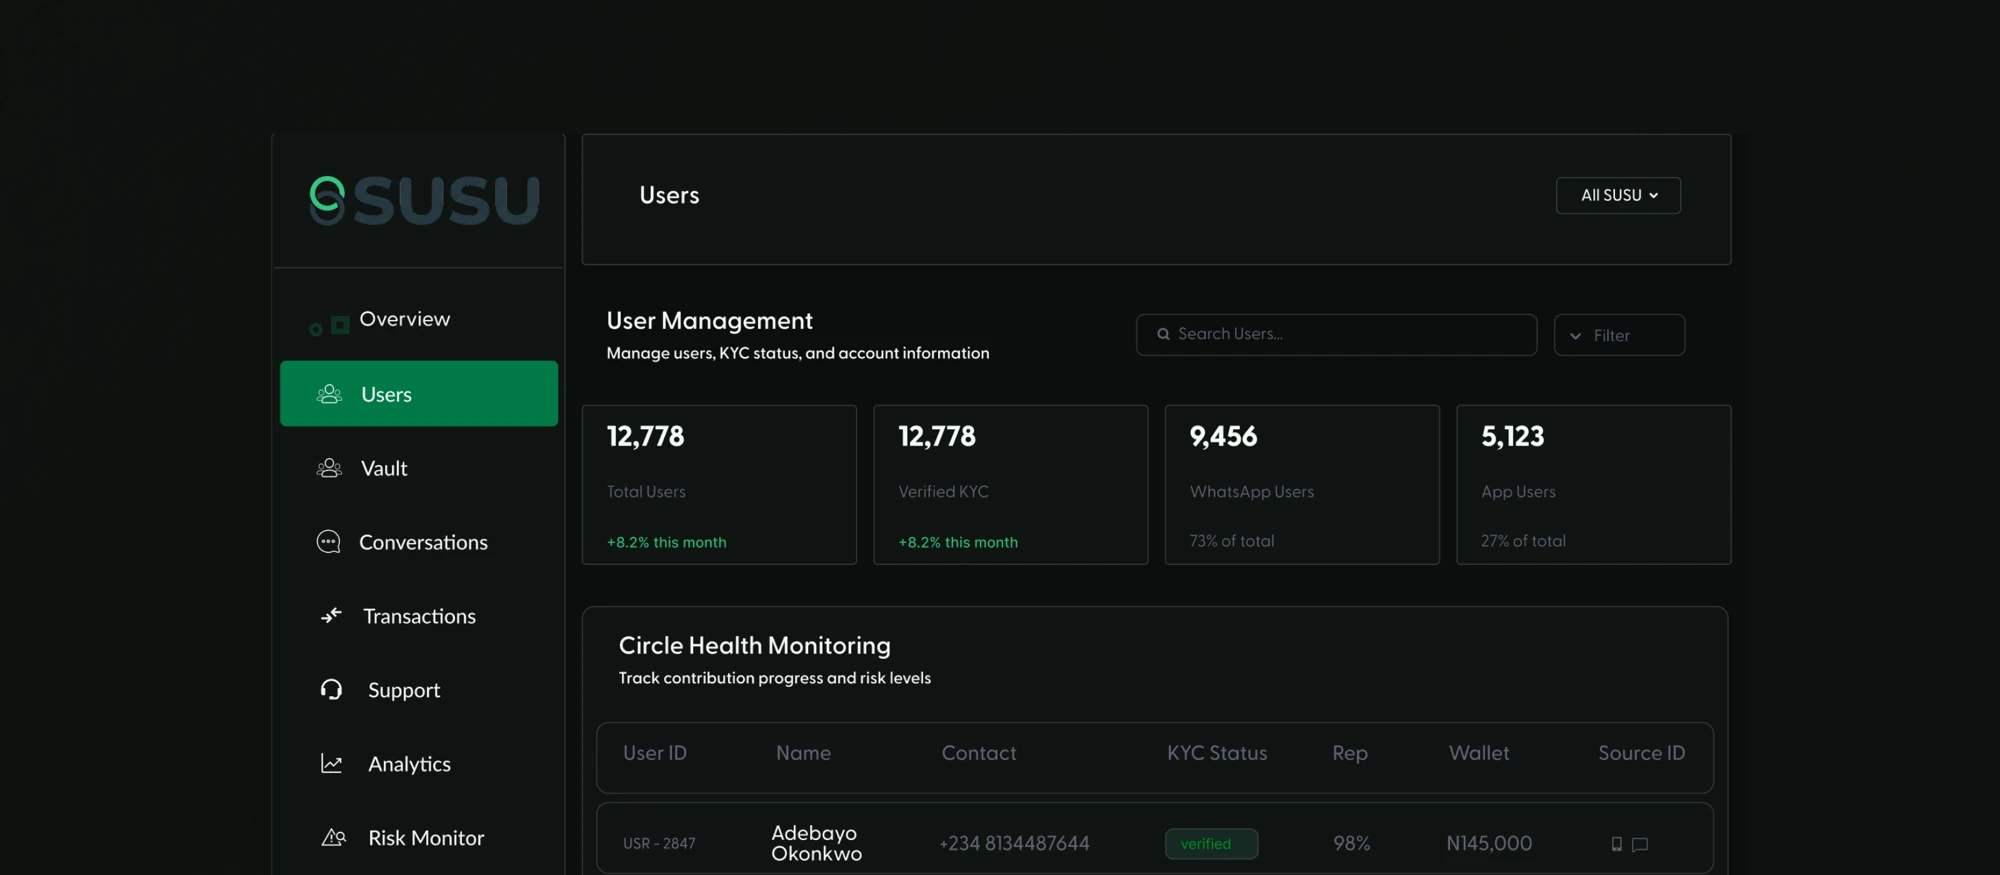Click the Search Users input field

pyautogui.click(x=1336, y=335)
